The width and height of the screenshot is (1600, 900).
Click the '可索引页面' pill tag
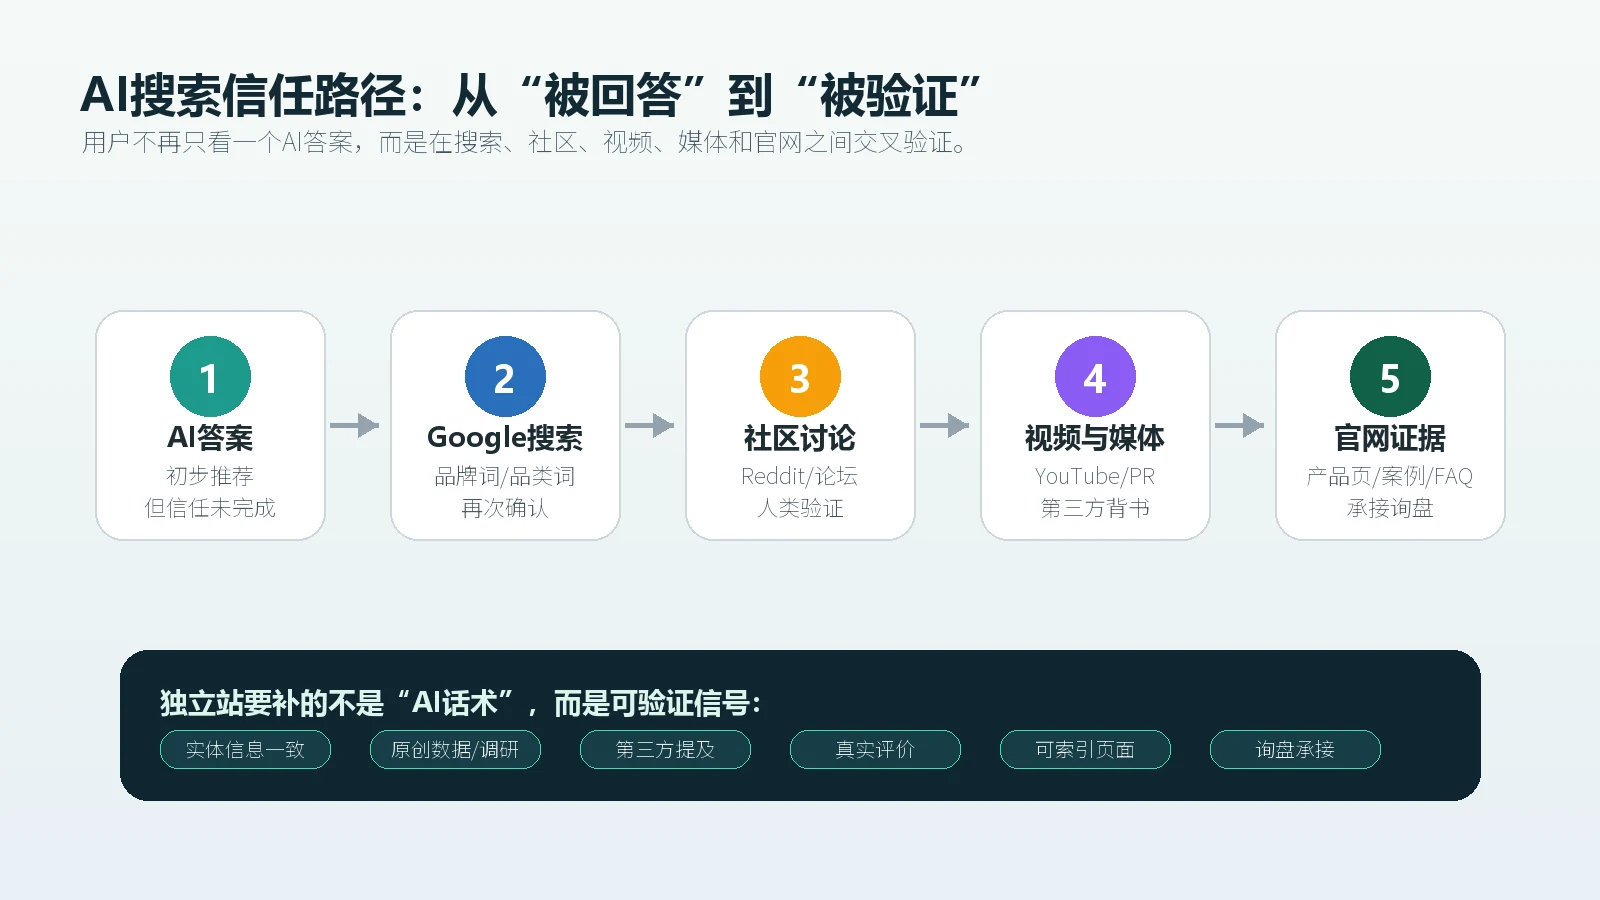1085,750
